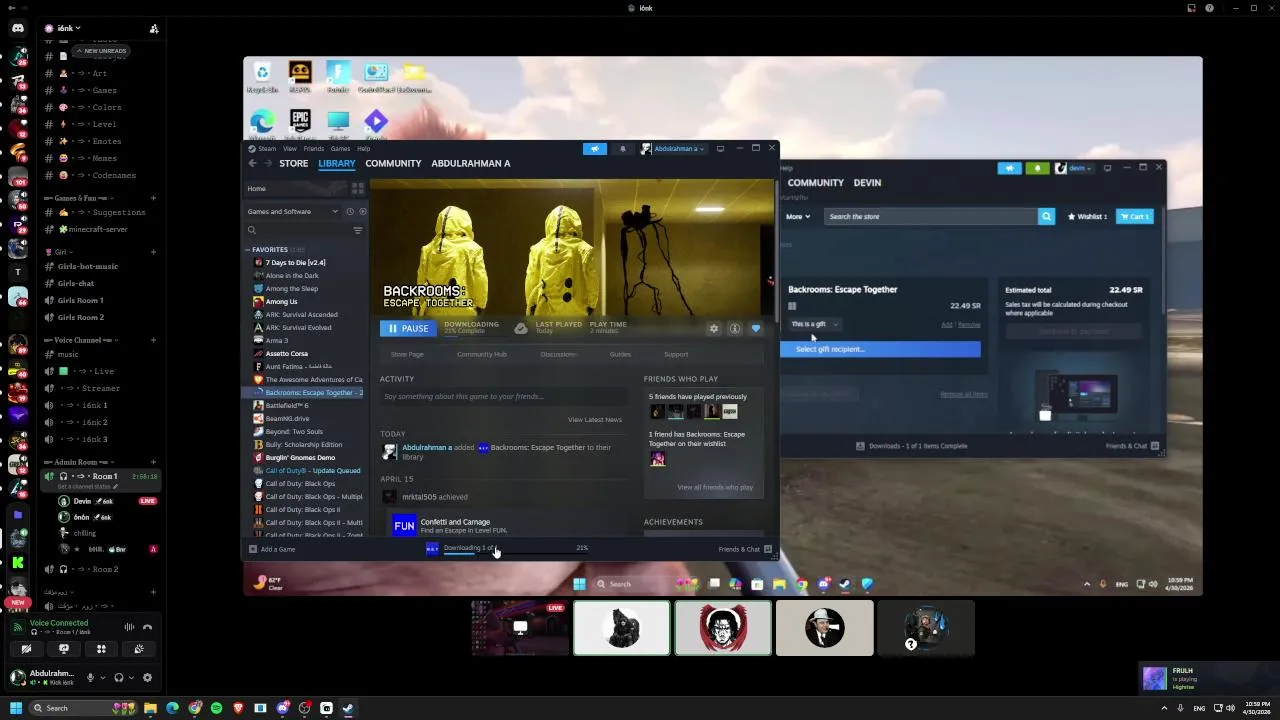This screenshot has height=720, width=1280.
Task: Toggle ready-to-play filter icon
Action: (x=362, y=211)
